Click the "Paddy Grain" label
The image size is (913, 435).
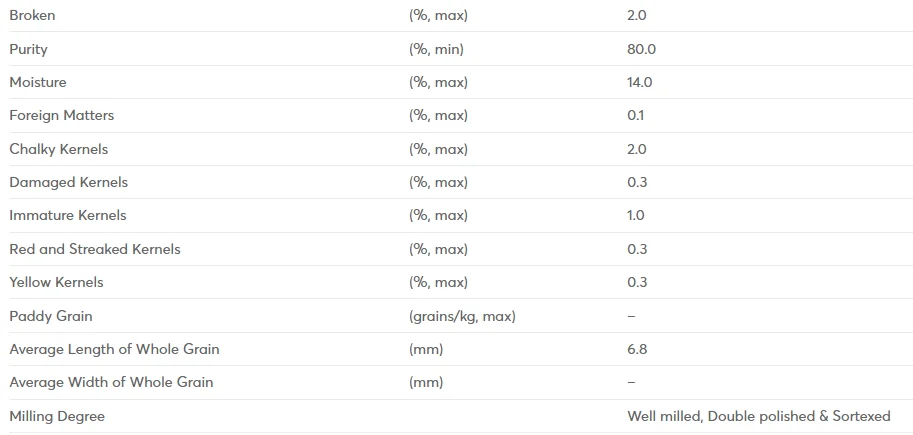pos(51,316)
